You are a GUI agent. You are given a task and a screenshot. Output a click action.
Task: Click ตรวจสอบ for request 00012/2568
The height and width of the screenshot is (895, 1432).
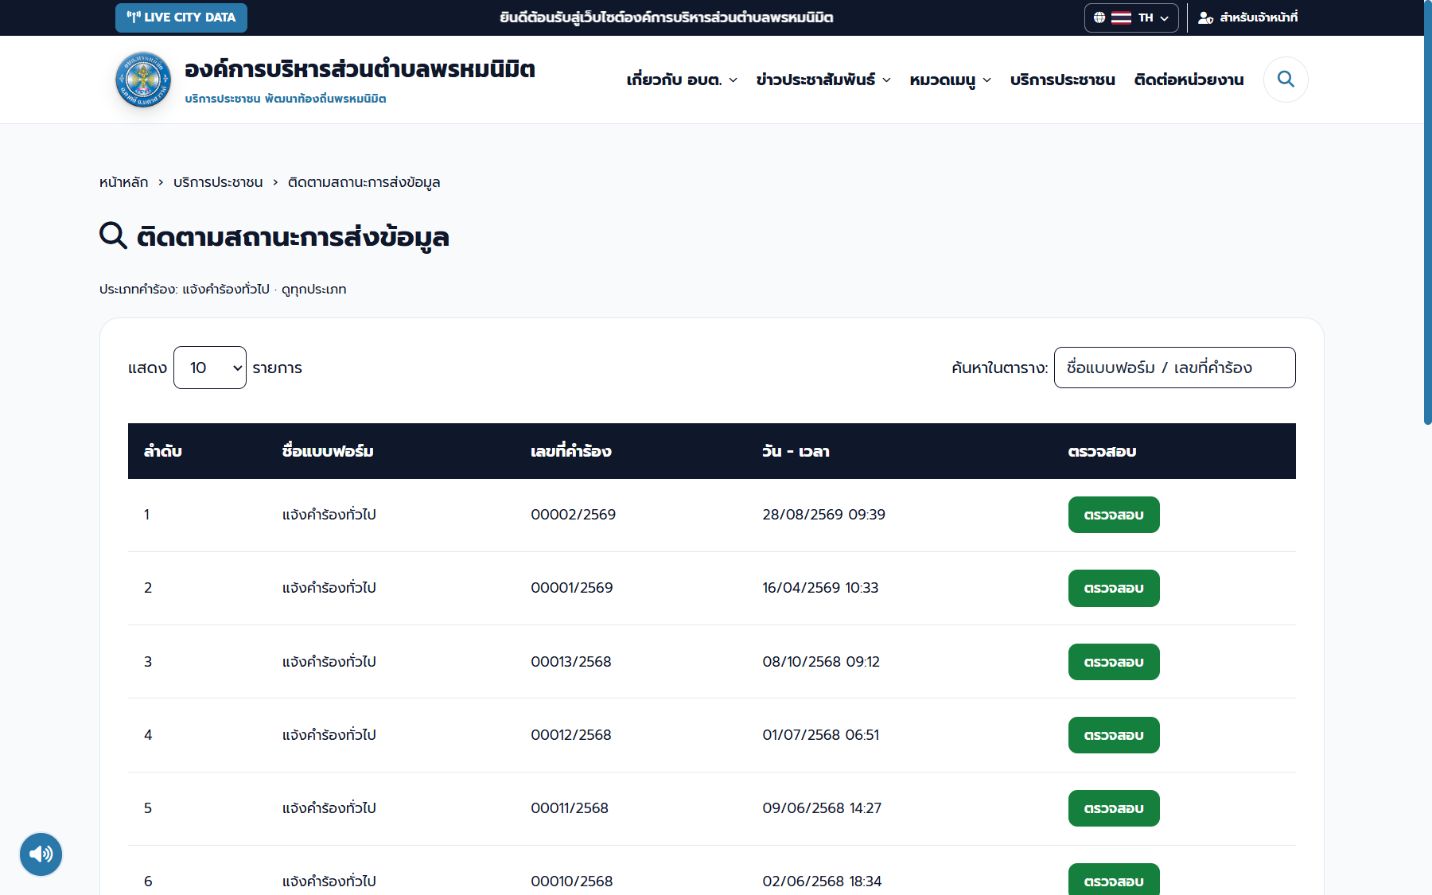coord(1114,735)
